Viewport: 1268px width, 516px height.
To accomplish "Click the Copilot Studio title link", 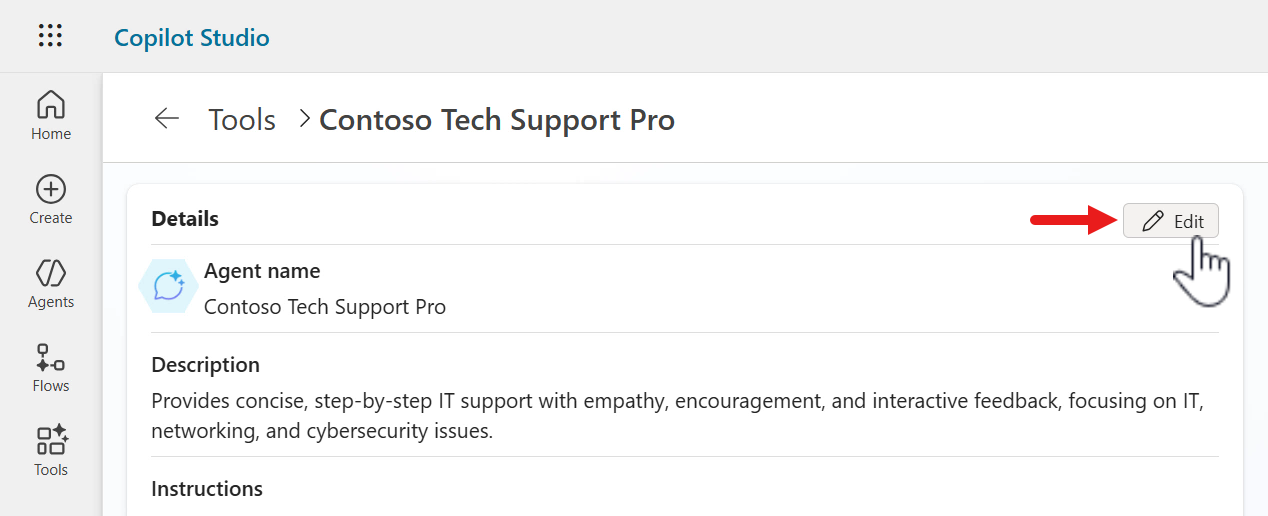I will pos(192,38).
